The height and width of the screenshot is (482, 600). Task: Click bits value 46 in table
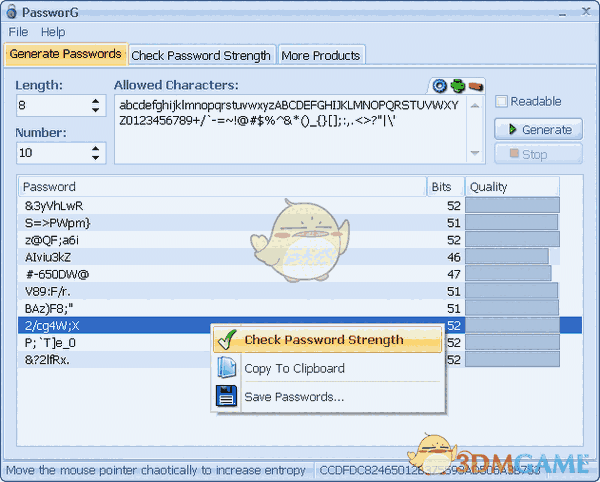[454, 257]
